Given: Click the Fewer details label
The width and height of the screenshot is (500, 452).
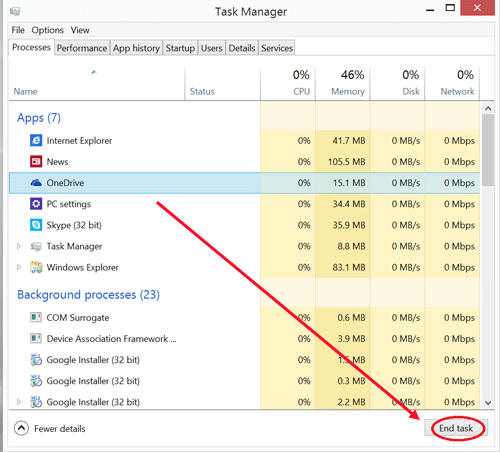Looking at the screenshot, I should (60, 429).
